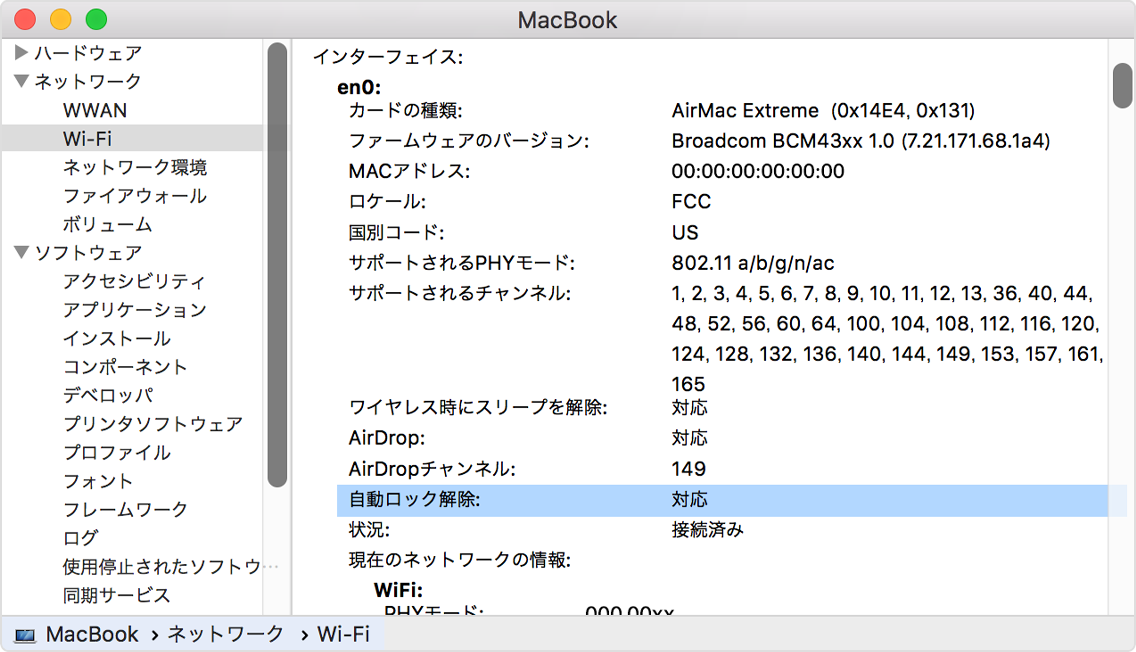Click the 802.11 a/b/g/n/ac value
Screen dimensions: 1136x652
[753, 263]
